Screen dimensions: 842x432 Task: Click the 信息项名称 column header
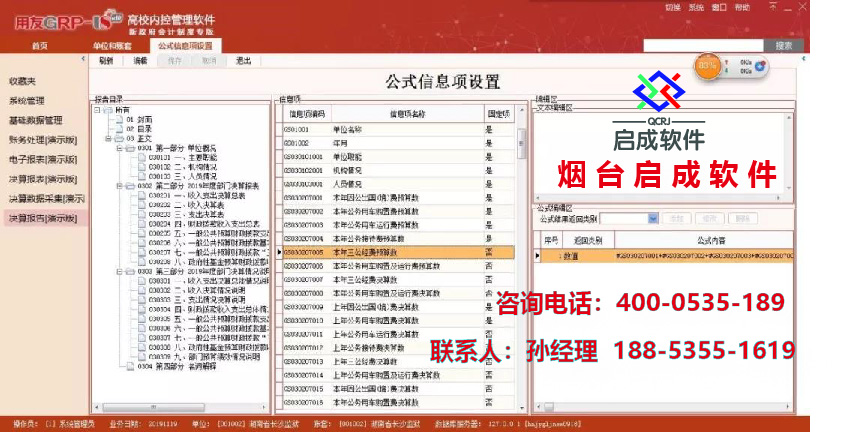408,114
